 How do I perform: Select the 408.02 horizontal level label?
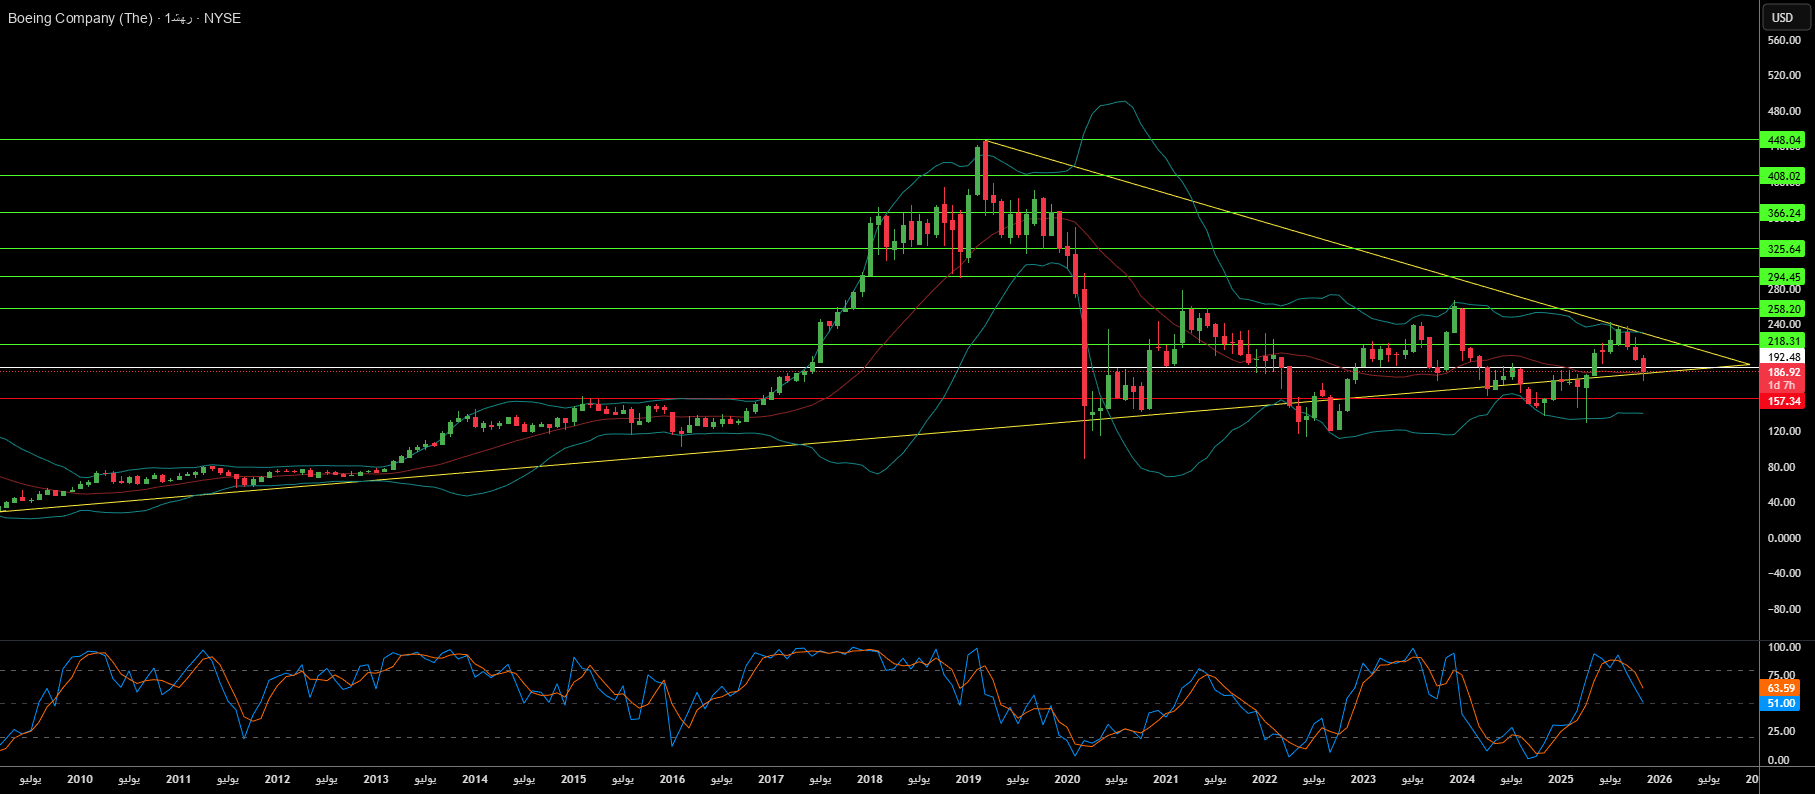click(1784, 176)
